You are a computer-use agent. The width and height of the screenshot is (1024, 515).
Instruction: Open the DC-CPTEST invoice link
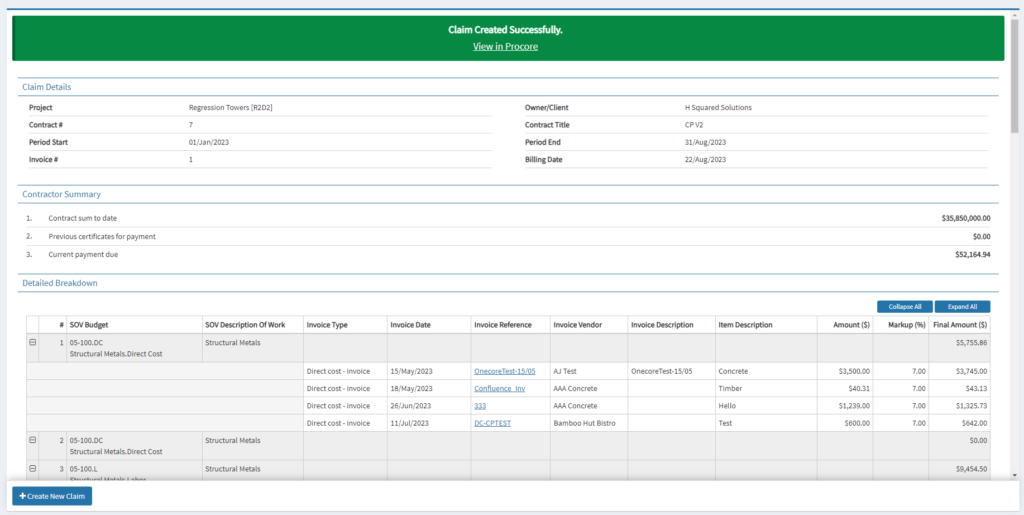pos(492,423)
